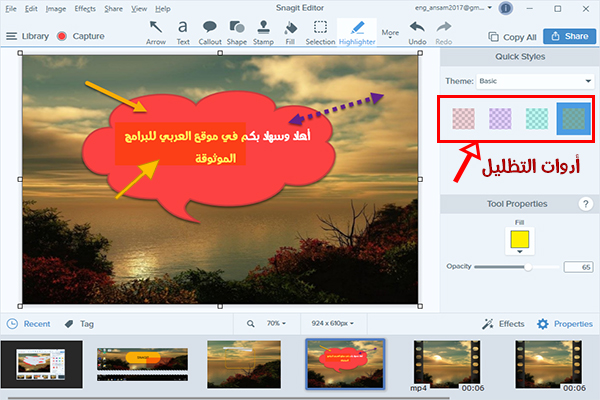Select the Stamp tool
The width and height of the screenshot is (600, 400).
click(x=263, y=33)
